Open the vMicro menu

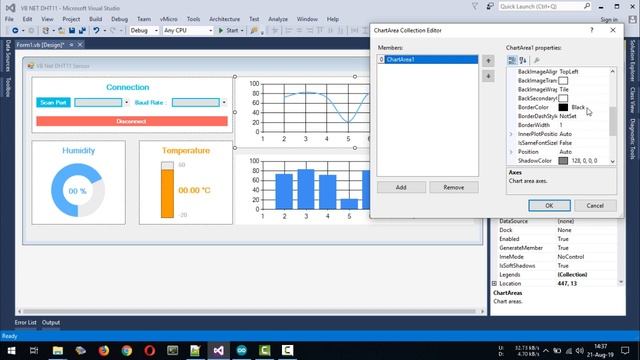coord(169,19)
